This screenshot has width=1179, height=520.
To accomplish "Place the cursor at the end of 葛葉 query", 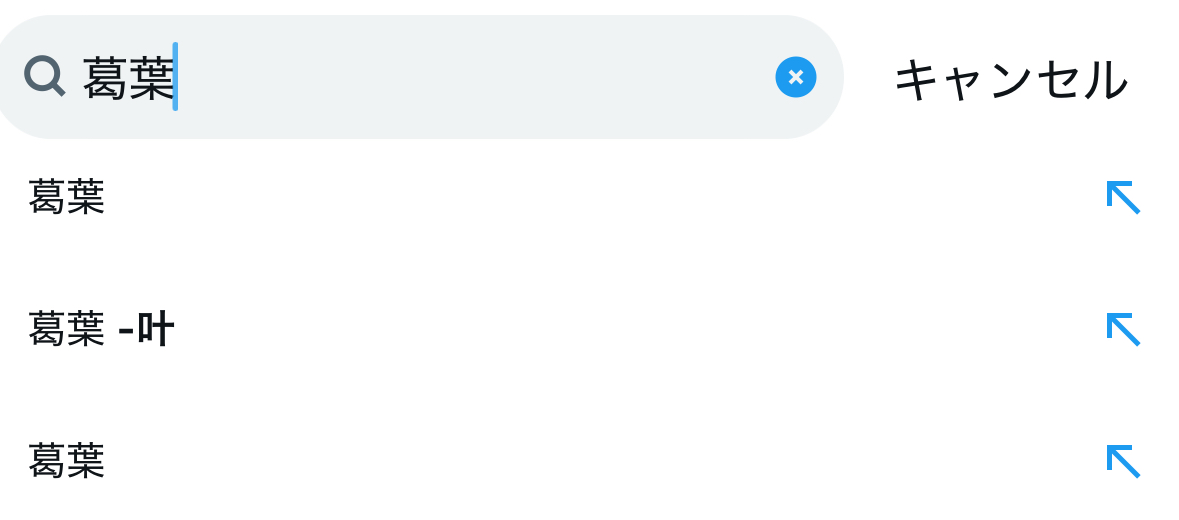I will [x=177, y=78].
